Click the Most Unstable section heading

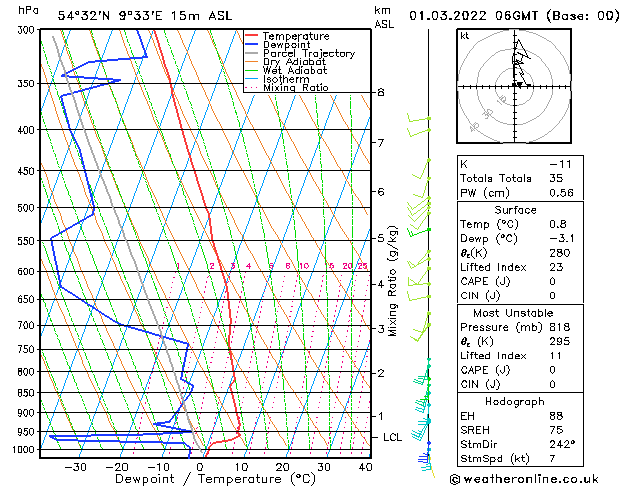click(513, 313)
